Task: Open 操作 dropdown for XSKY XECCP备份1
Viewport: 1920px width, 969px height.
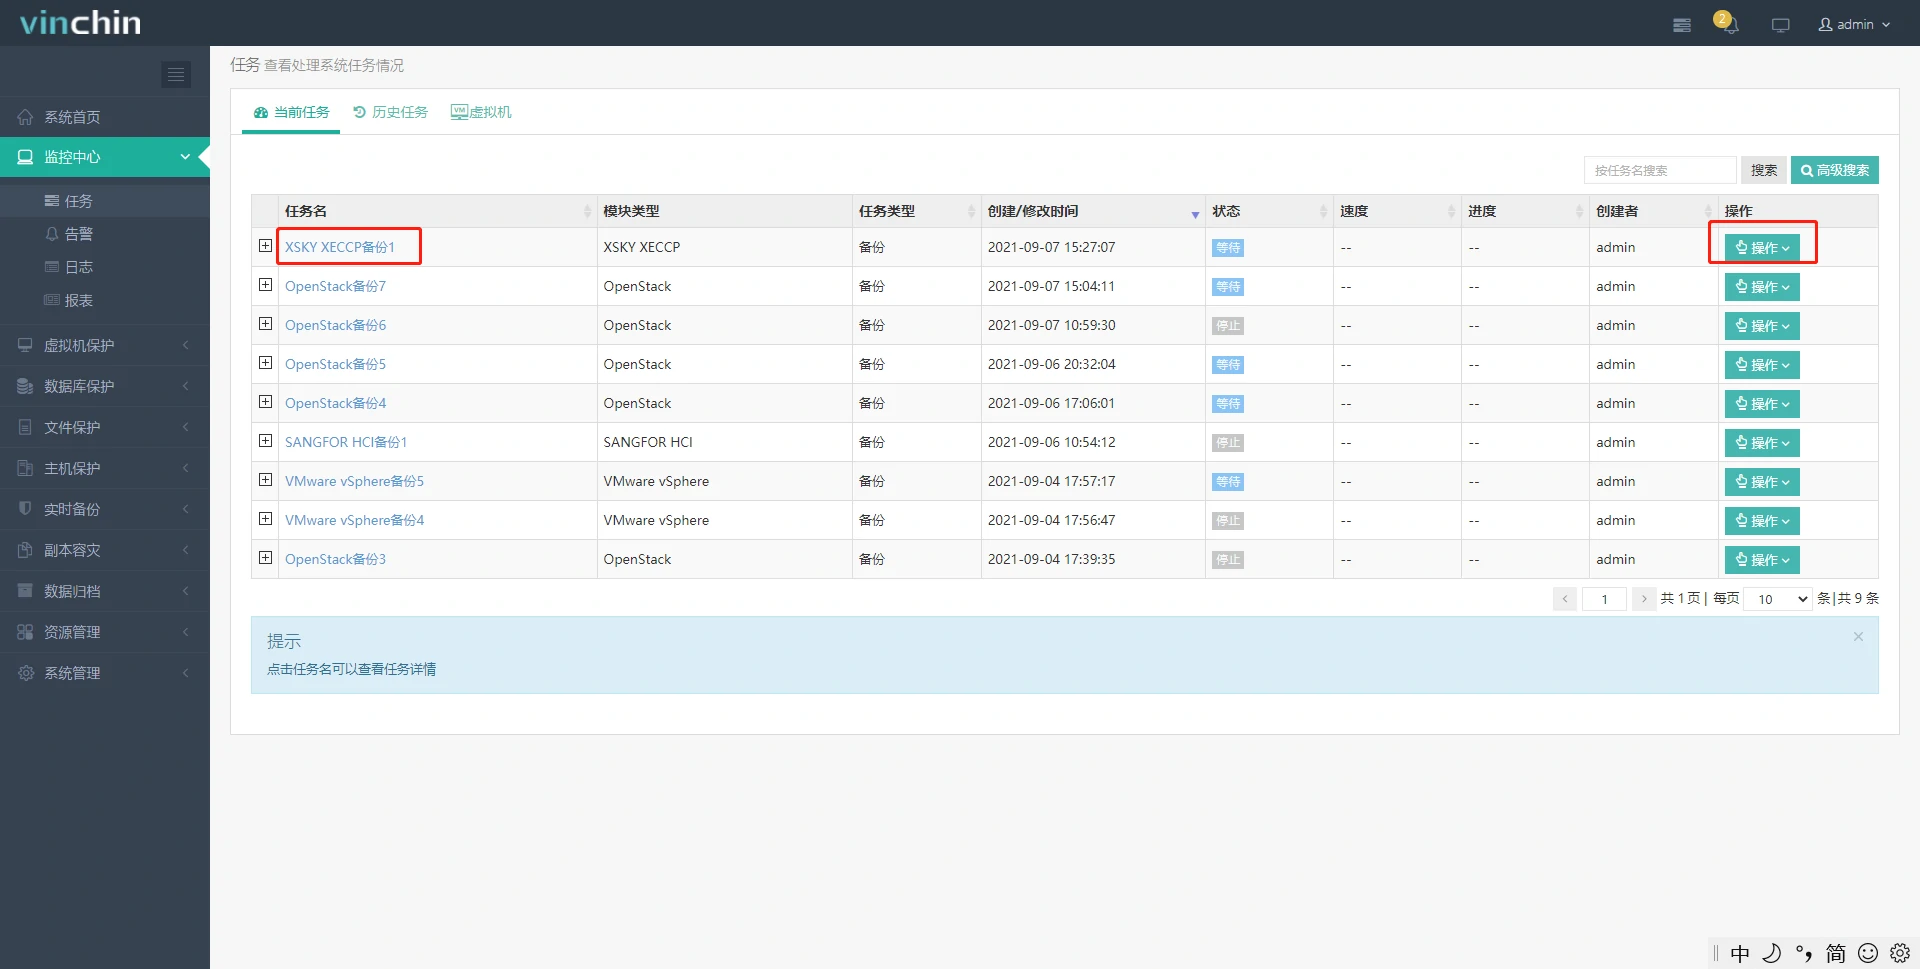Action: coord(1762,247)
